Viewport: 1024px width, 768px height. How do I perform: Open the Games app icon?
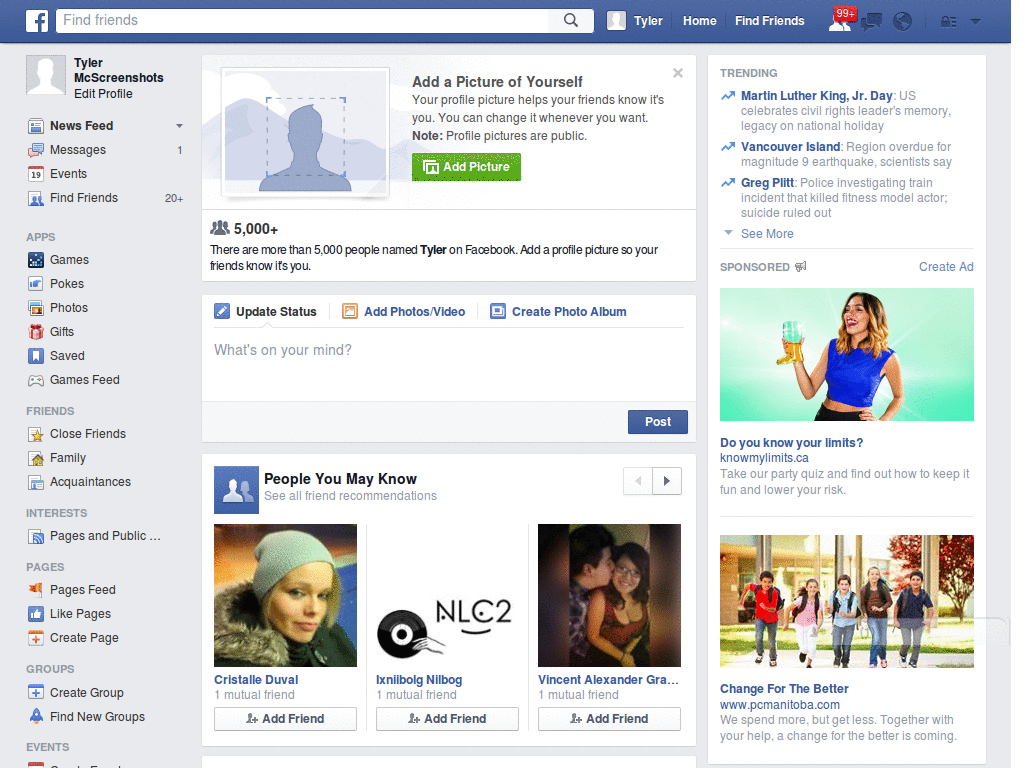[36, 260]
